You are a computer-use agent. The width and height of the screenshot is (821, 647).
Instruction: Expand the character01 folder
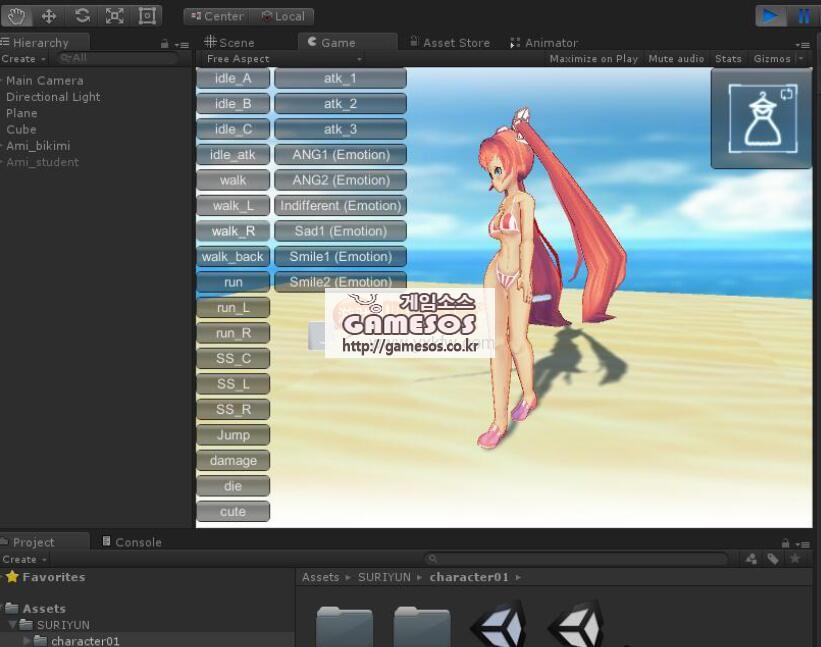(27, 641)
